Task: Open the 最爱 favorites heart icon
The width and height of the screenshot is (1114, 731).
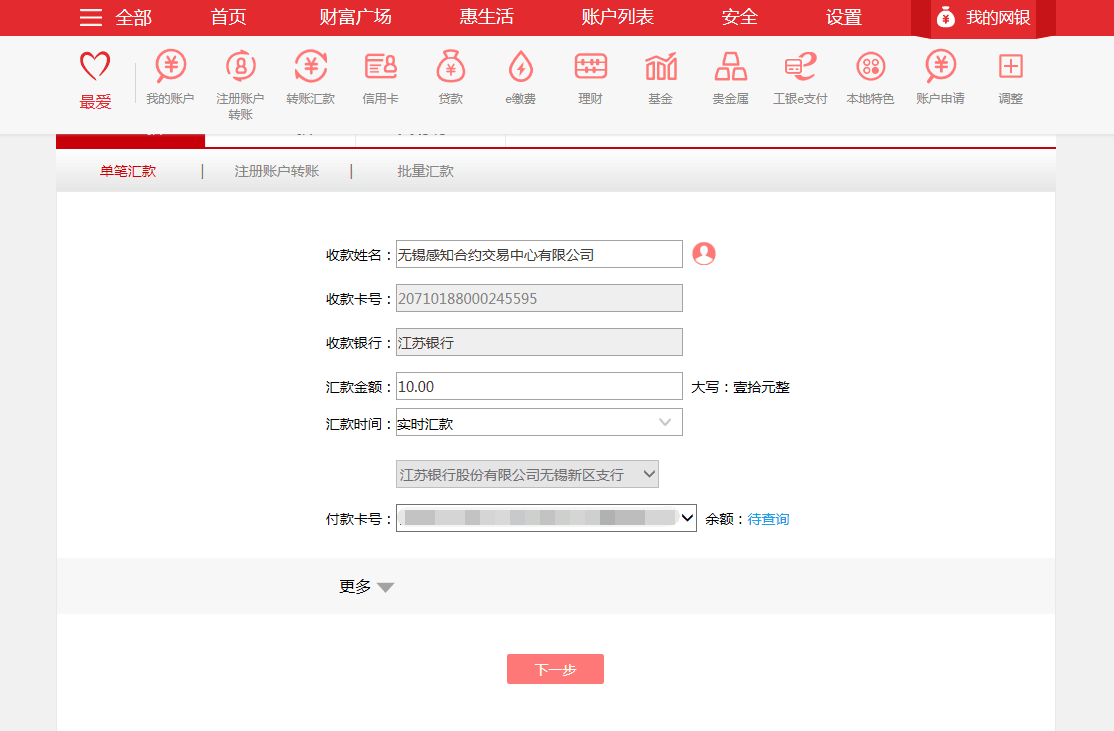Action: [x=95, y=66]
